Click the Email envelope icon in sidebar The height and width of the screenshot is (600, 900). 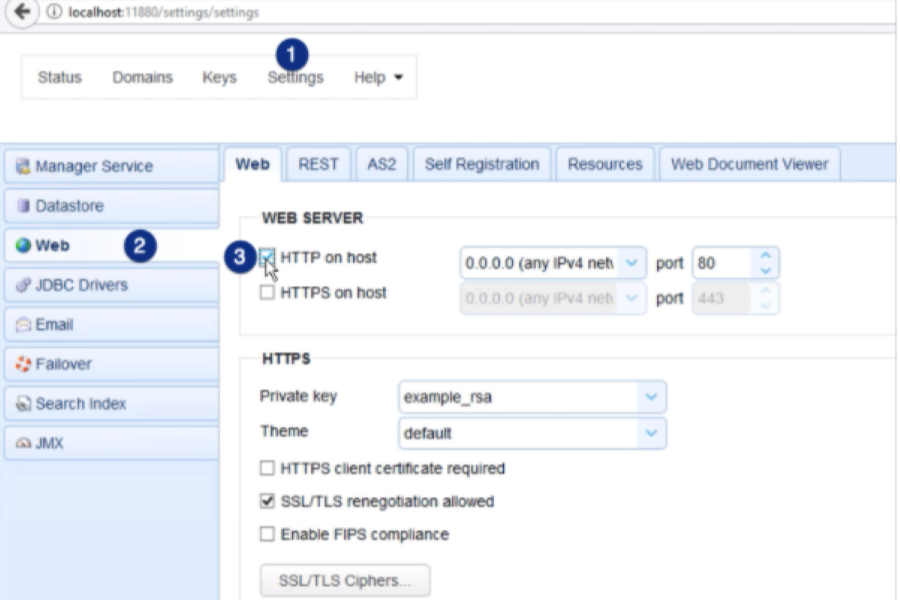tap(23, 325)
